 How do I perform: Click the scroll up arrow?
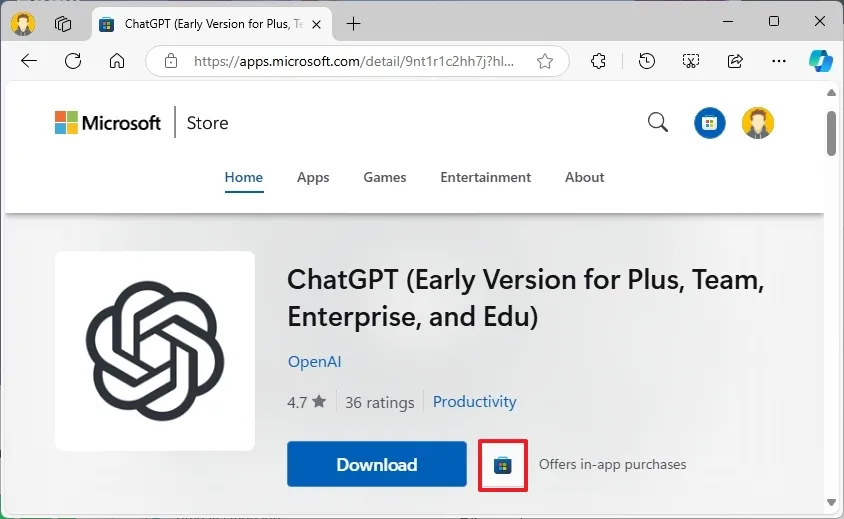tap(831, 93)
